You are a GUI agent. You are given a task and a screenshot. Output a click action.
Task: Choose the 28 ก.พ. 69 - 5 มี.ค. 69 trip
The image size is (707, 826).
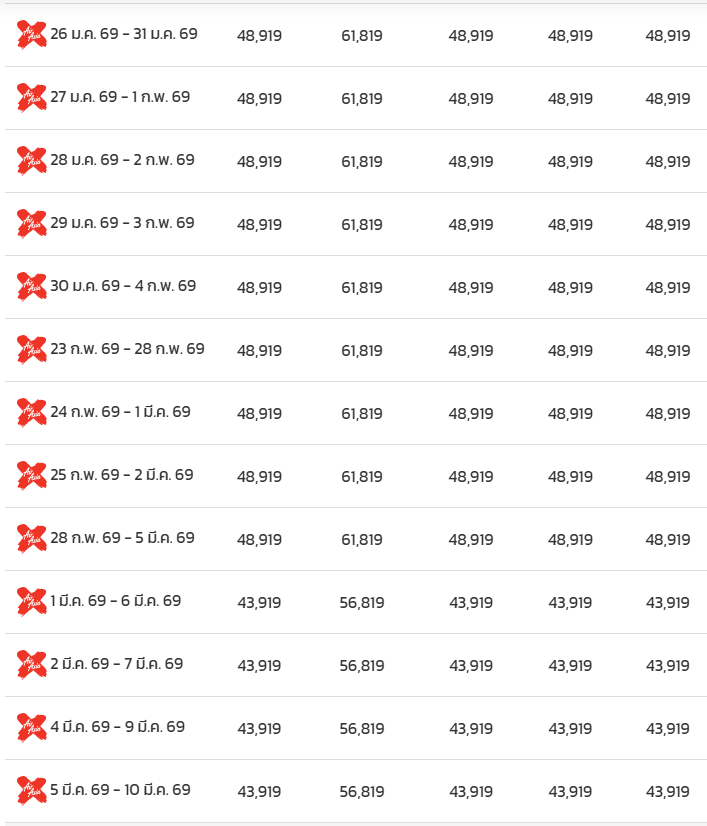pos(123,538)
